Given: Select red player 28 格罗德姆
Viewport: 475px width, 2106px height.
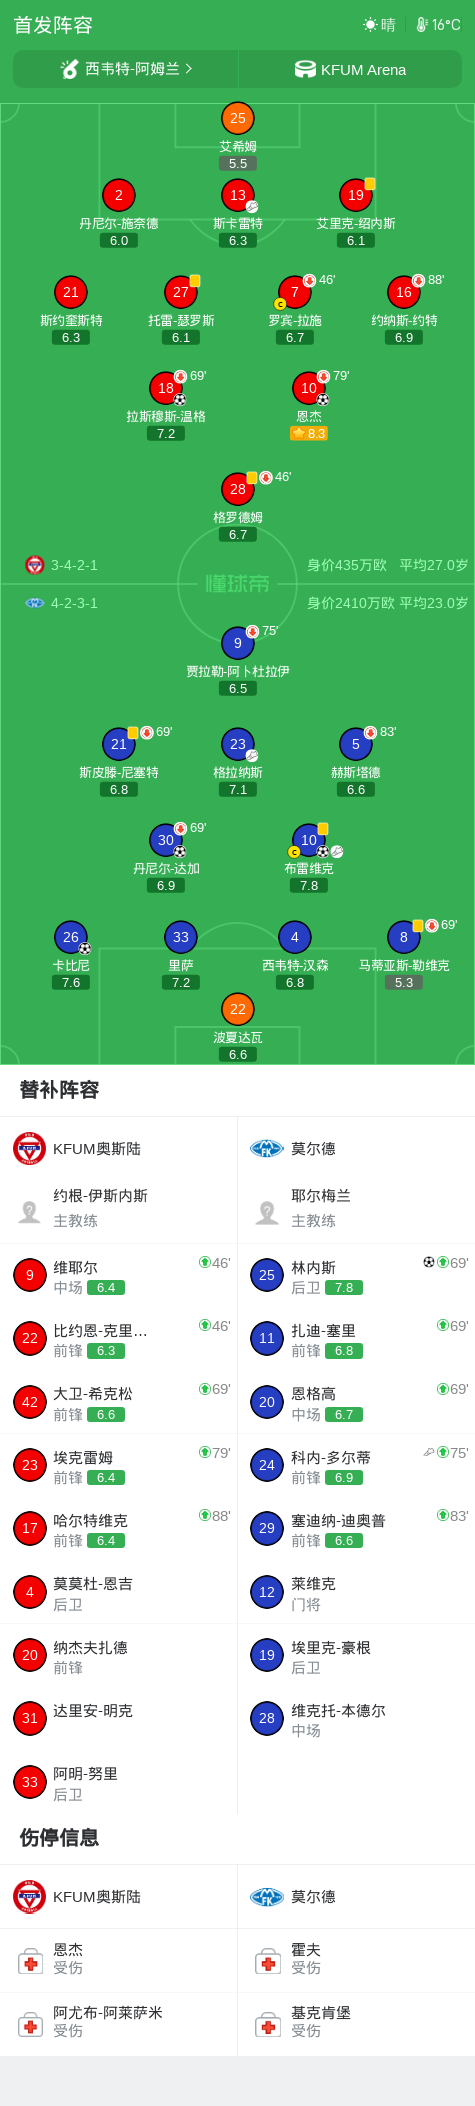Looking at the screenshot, I should coord(238,489).
